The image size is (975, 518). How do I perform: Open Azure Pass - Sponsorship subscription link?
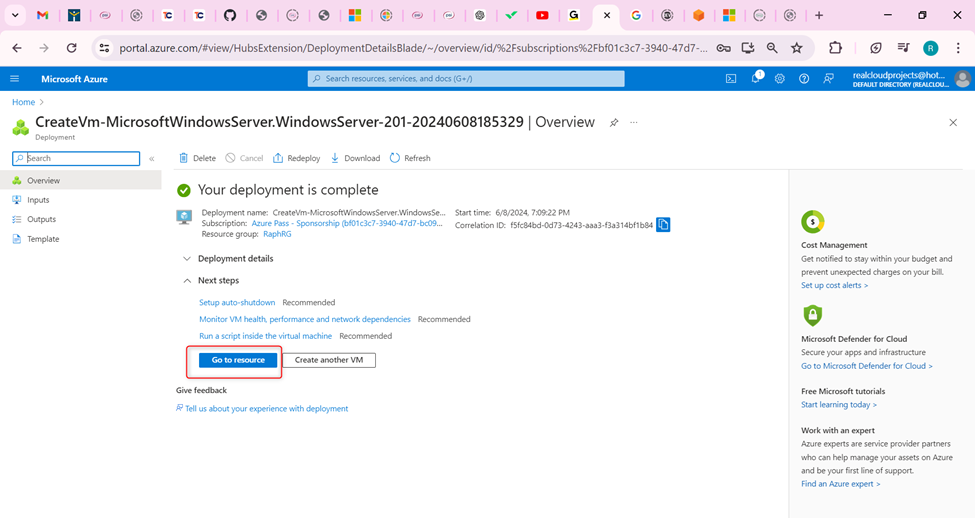pyautogui.click(x=347, y=223)
